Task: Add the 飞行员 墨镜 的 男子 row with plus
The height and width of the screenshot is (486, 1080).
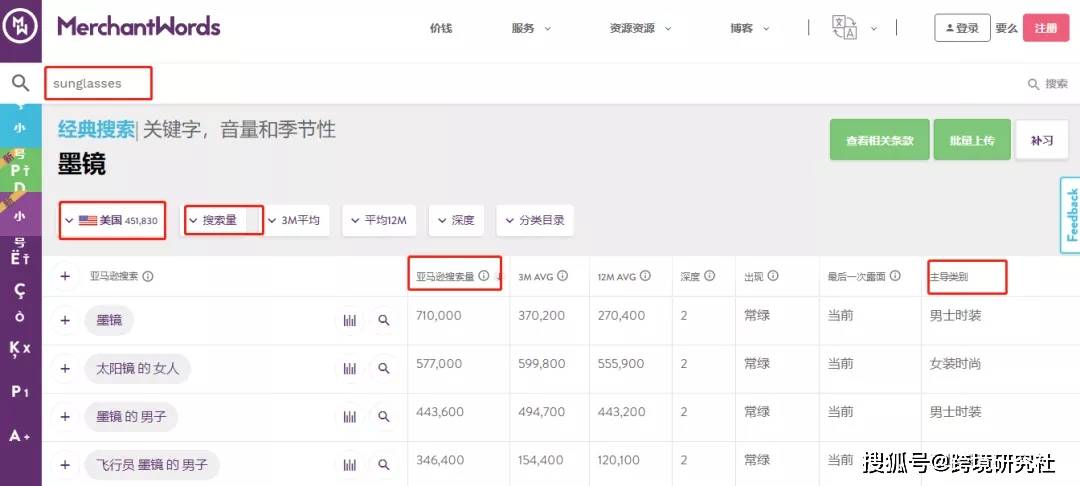Action: [x=65, y=465]
